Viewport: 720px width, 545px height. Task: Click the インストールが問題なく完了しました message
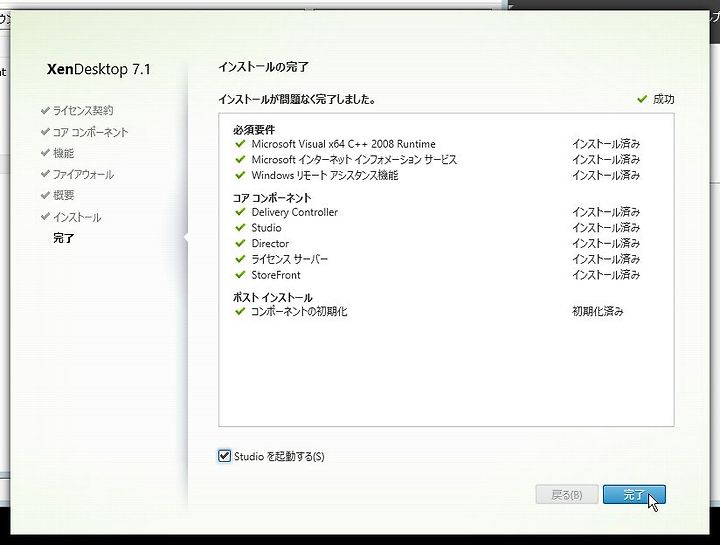pos(297,99)
